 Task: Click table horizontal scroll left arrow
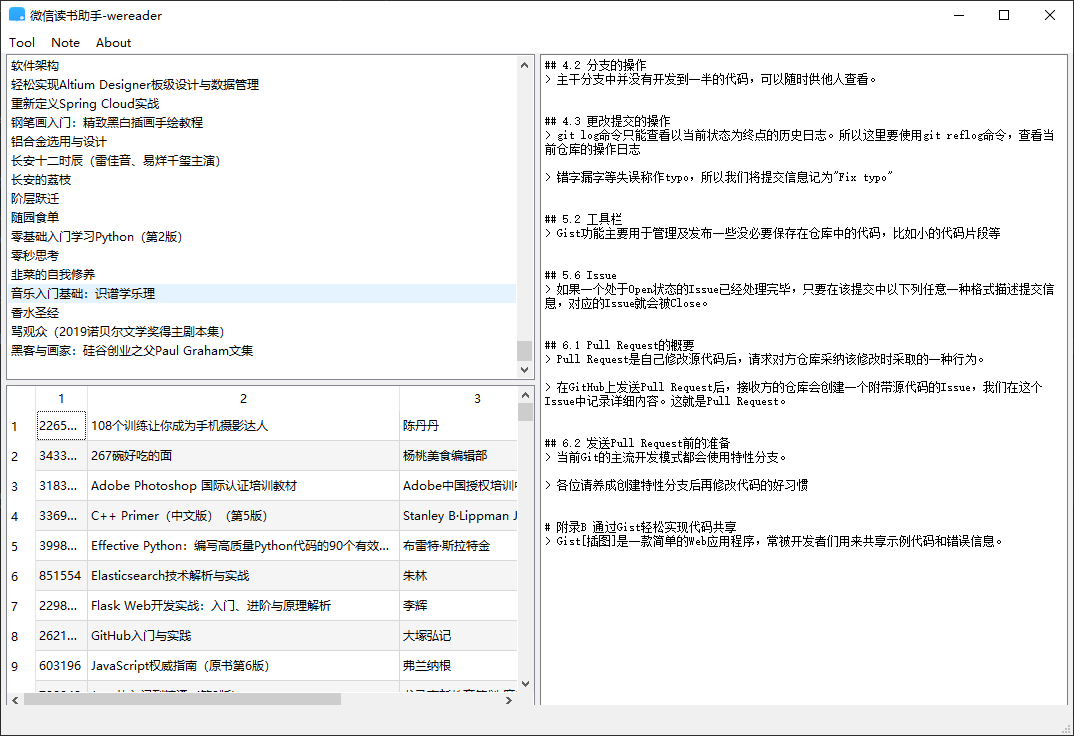pos(15,700)
